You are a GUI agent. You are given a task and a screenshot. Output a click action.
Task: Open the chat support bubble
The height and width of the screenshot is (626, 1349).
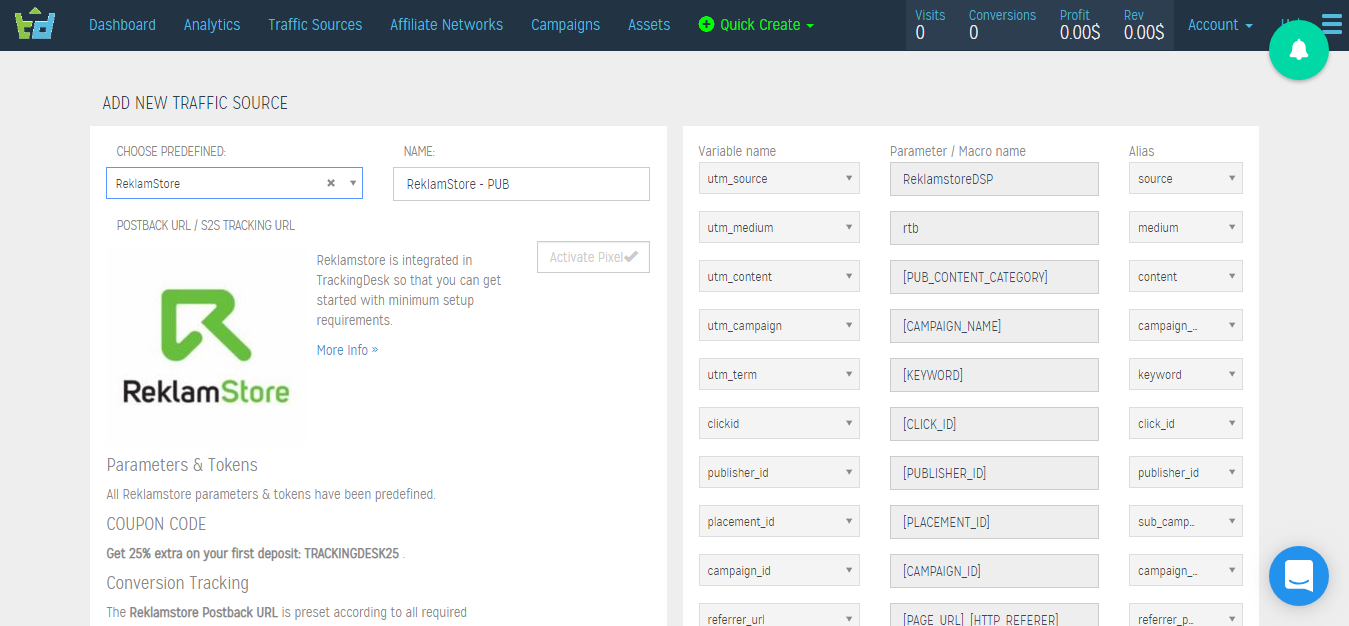(1298, 576)
